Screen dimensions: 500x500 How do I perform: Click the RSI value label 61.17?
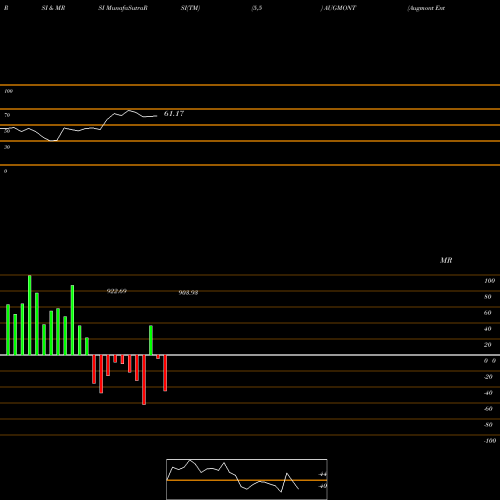click(x=174, y=114)
